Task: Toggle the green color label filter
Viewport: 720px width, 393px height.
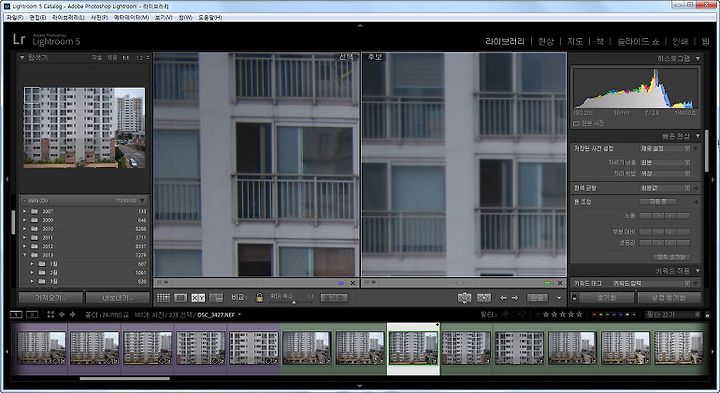Action: (608, 314)
